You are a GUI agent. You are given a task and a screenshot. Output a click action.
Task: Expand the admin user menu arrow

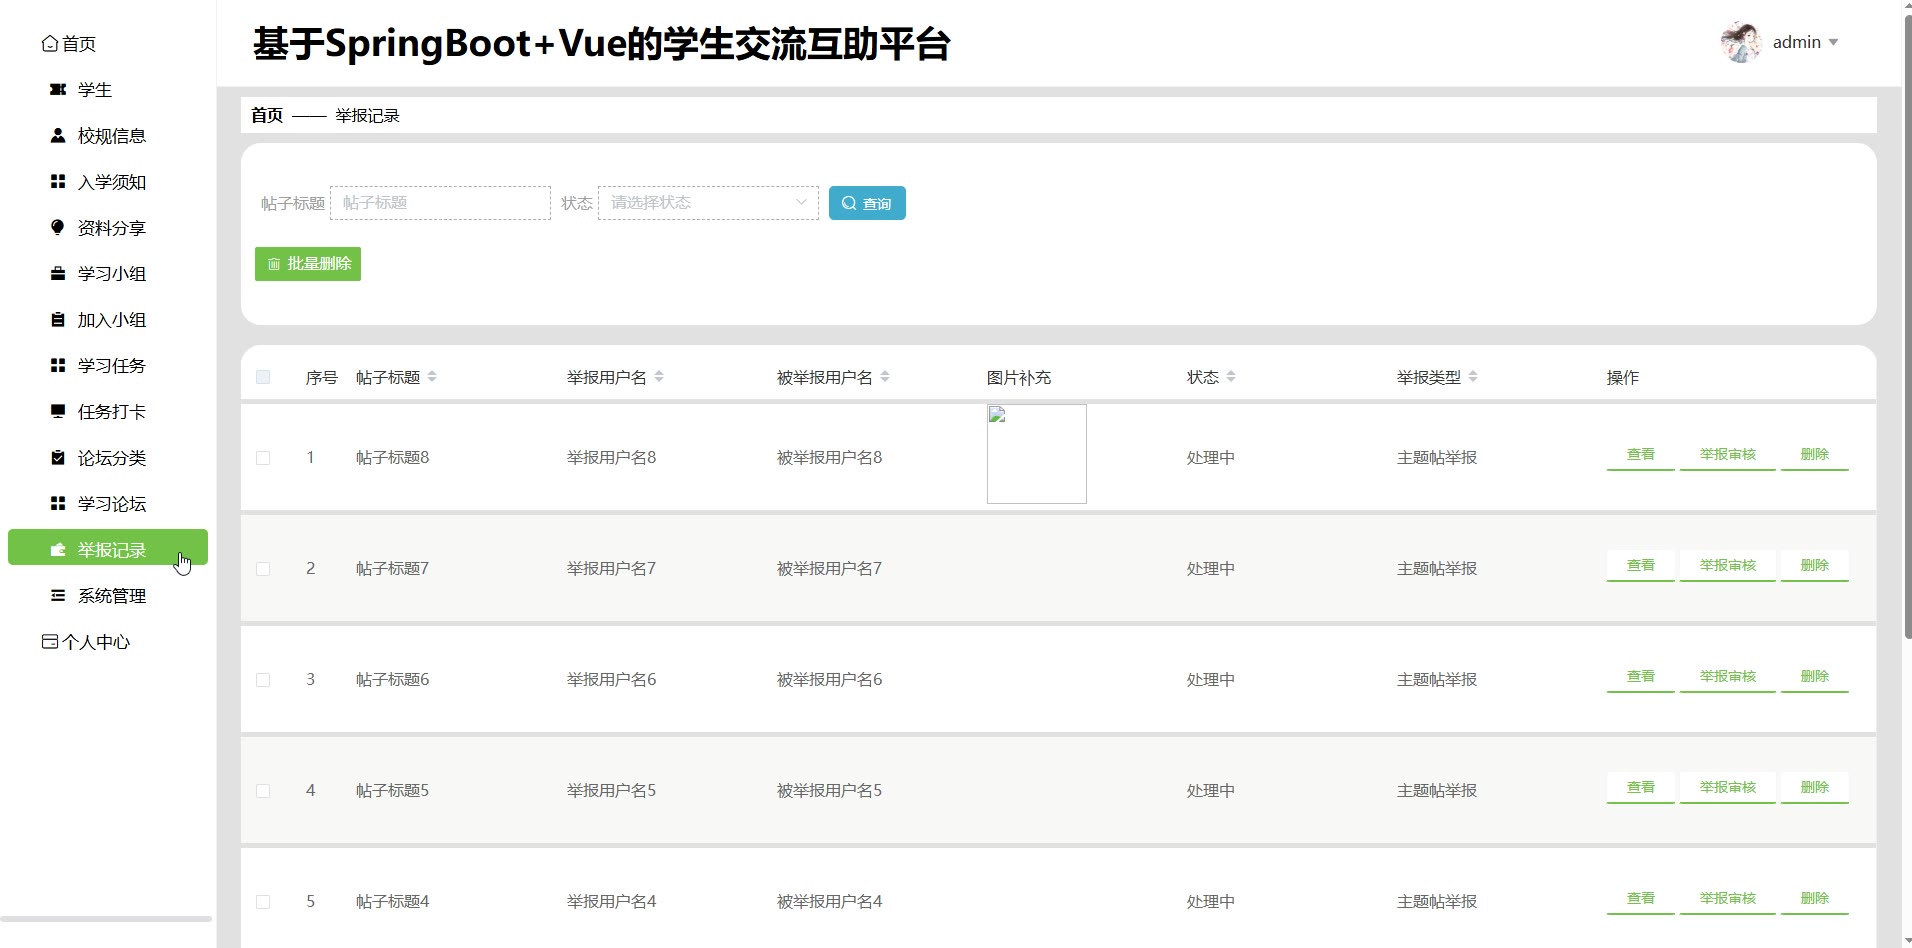tap(1833, 42)
